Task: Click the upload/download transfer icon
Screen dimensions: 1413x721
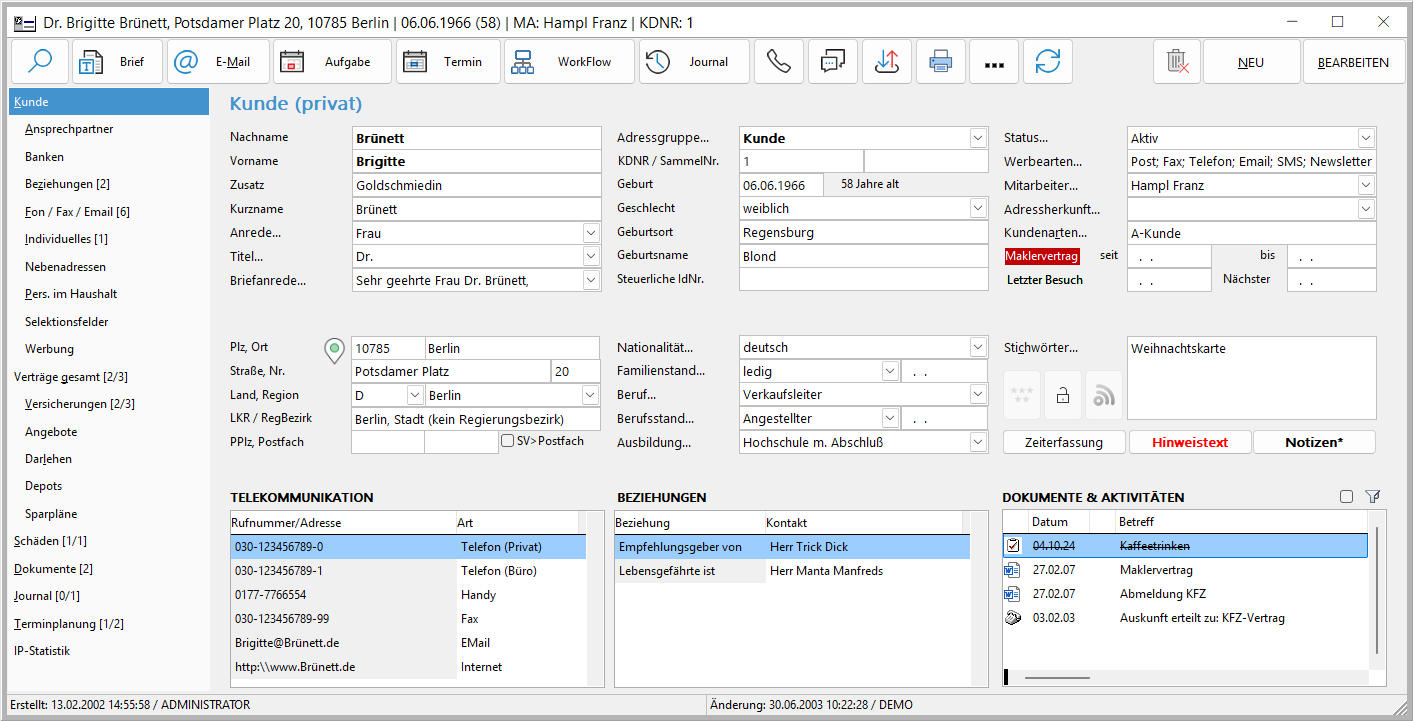Action: pyautogui.click(x=886, y=62)
